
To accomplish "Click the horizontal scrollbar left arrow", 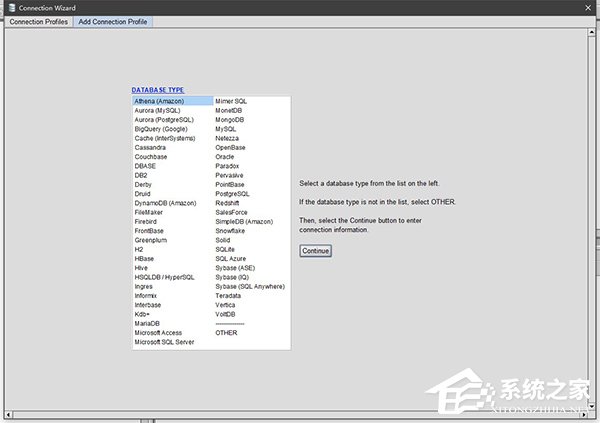I will point(8,414).
